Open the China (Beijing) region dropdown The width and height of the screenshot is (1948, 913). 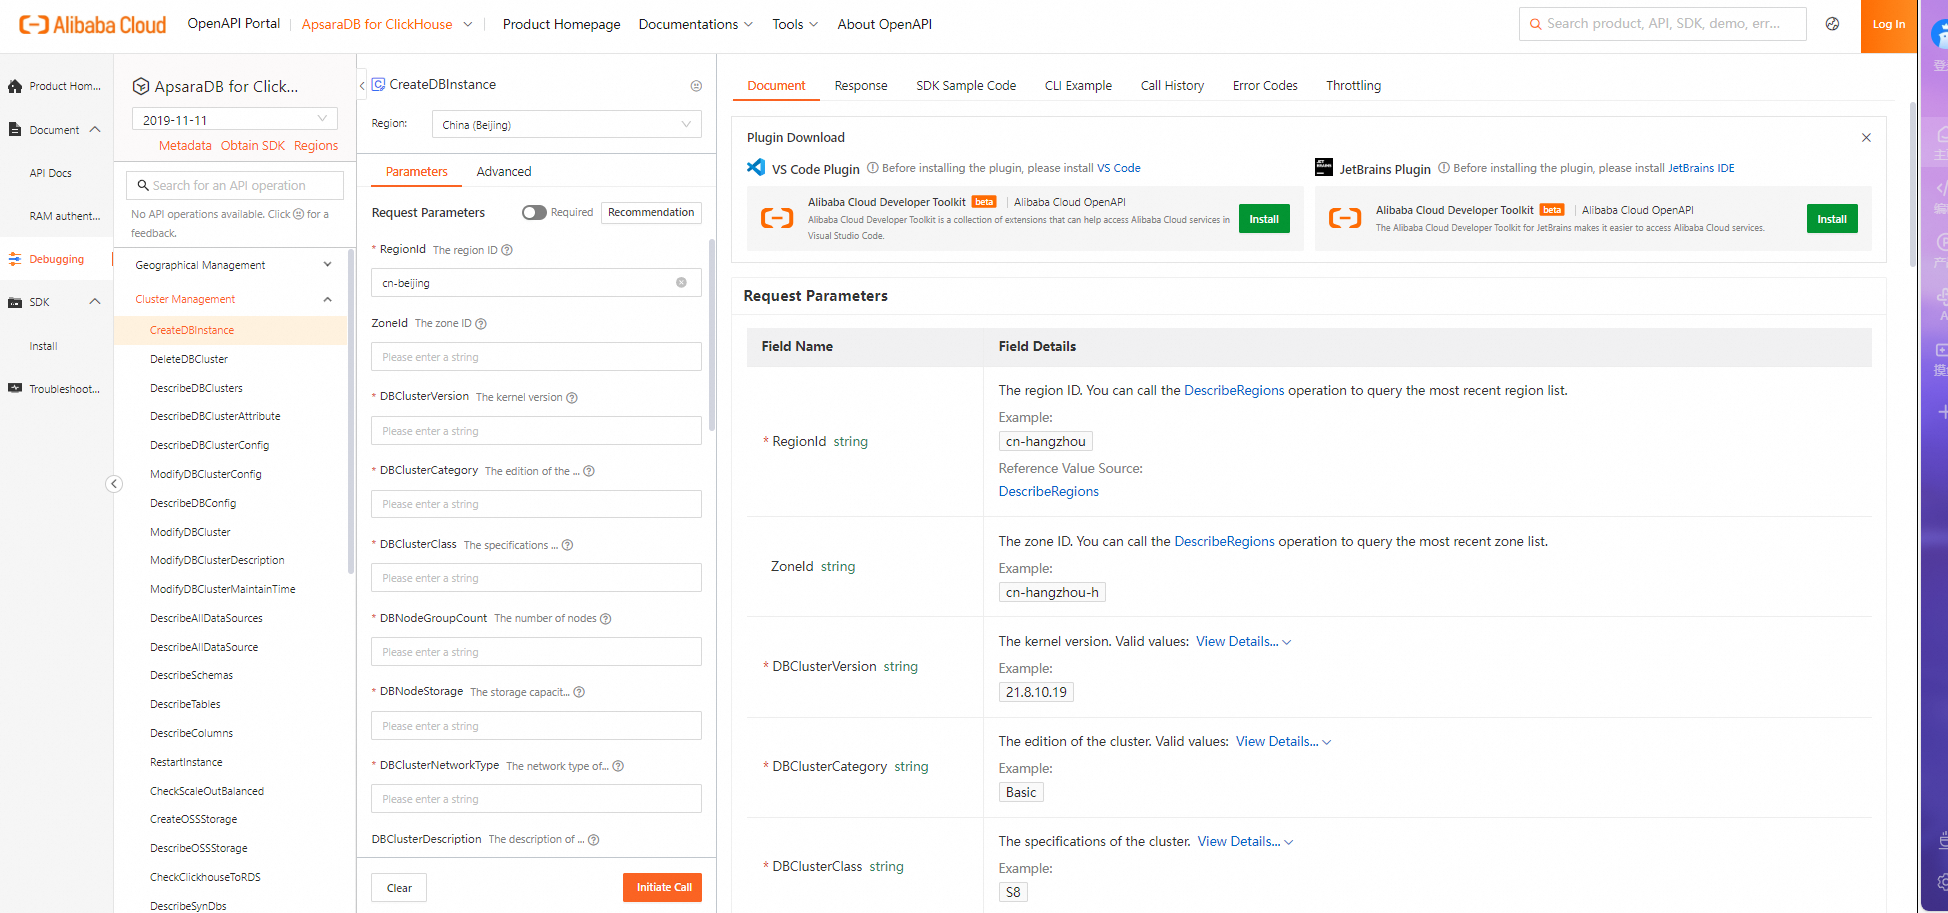[566, 125]
